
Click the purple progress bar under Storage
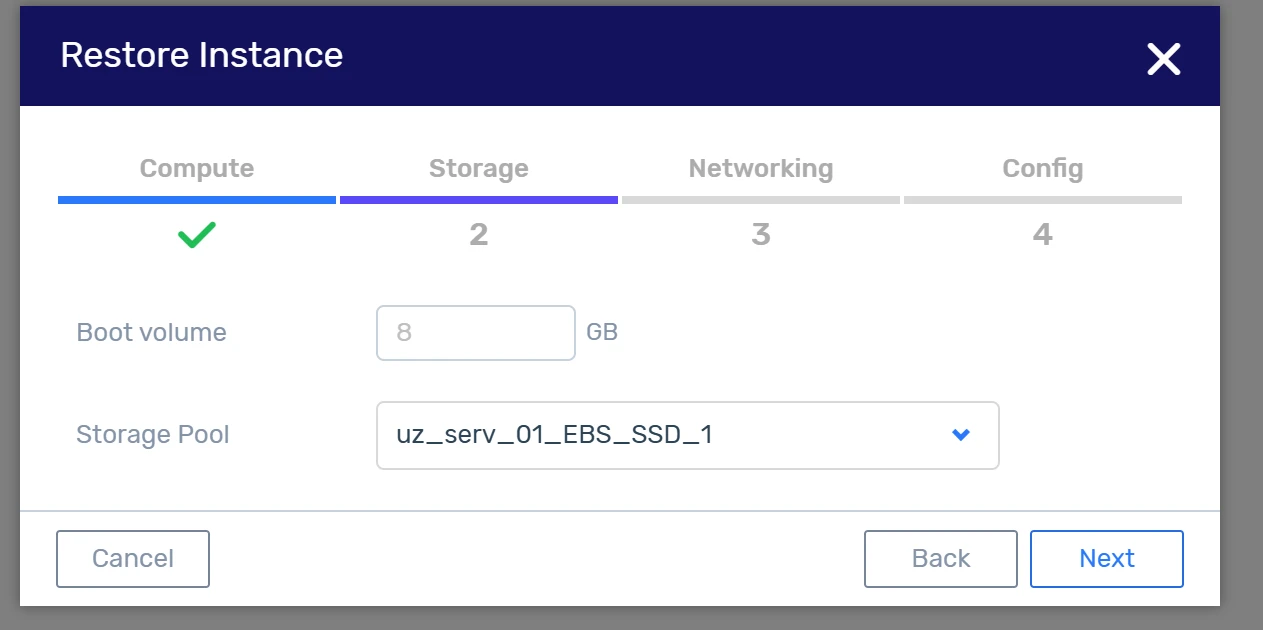[479, 200]
